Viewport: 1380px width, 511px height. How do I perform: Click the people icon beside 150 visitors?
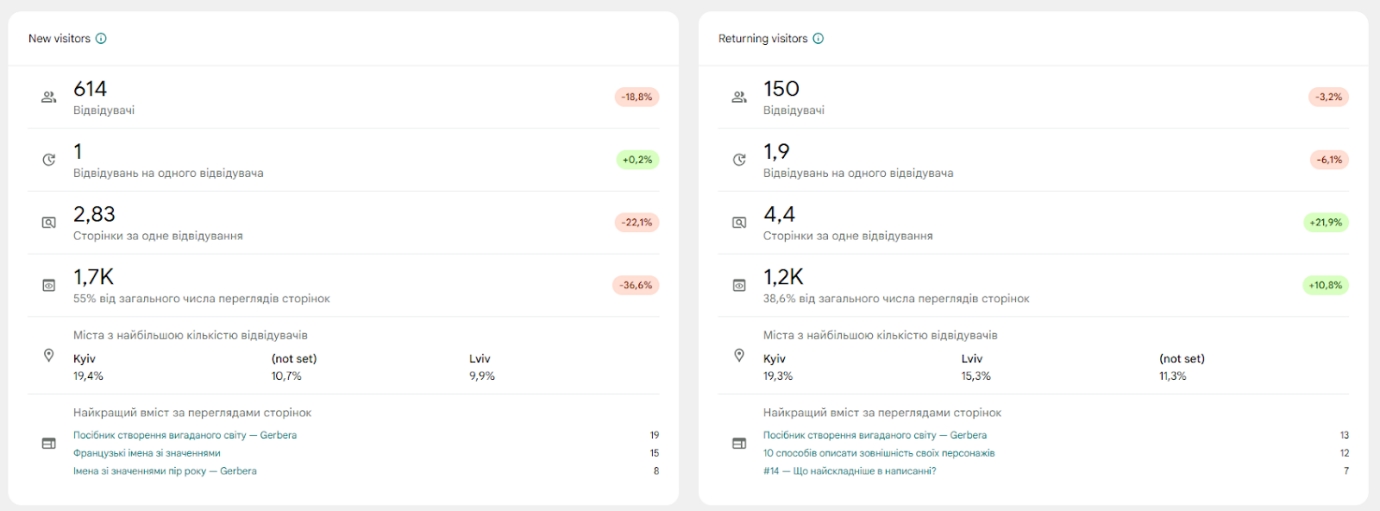coord(739,97)
